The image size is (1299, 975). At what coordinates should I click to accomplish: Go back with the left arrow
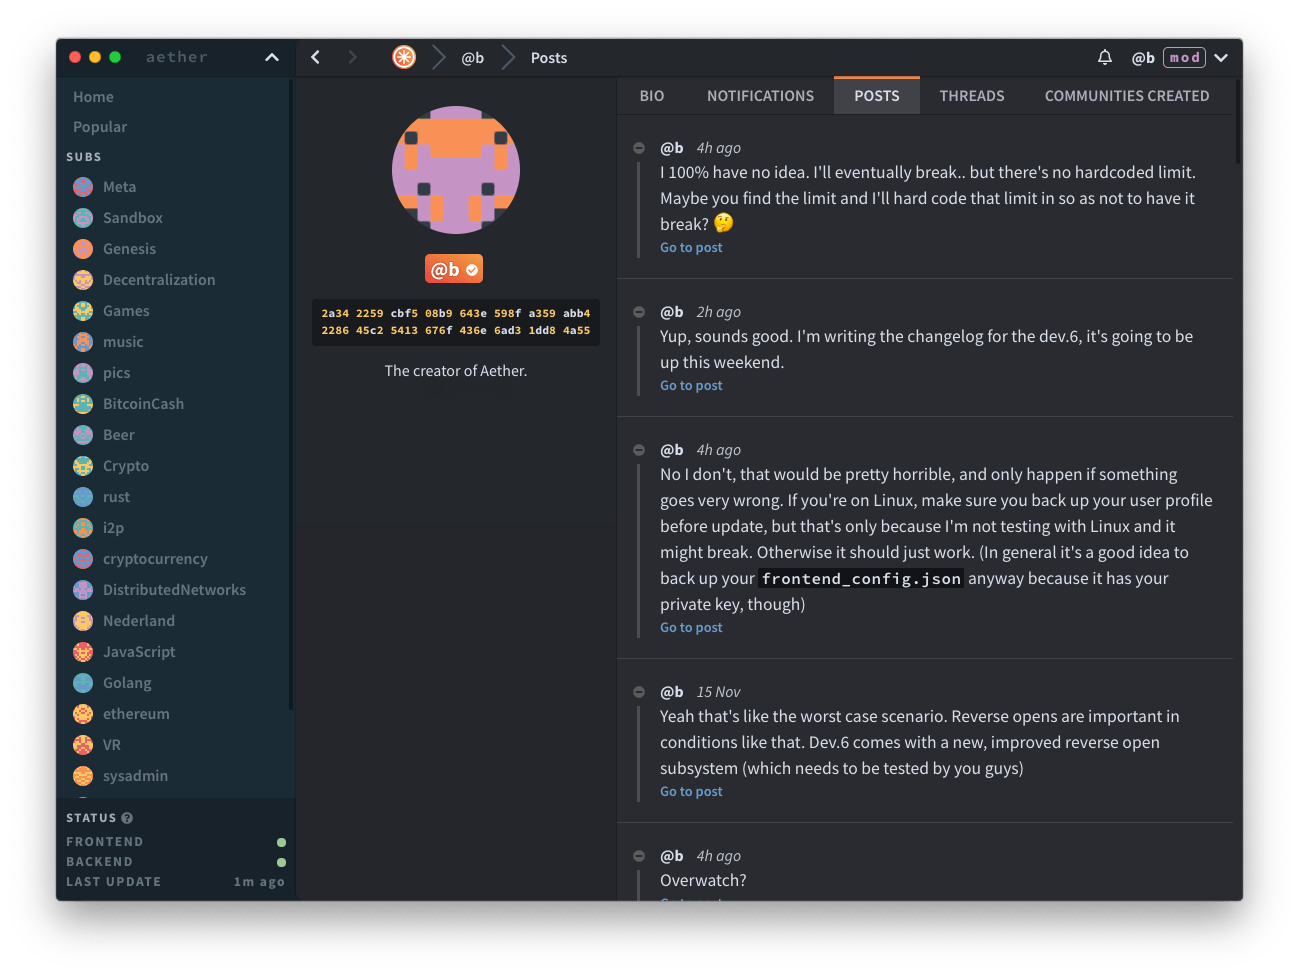(315, 57)
